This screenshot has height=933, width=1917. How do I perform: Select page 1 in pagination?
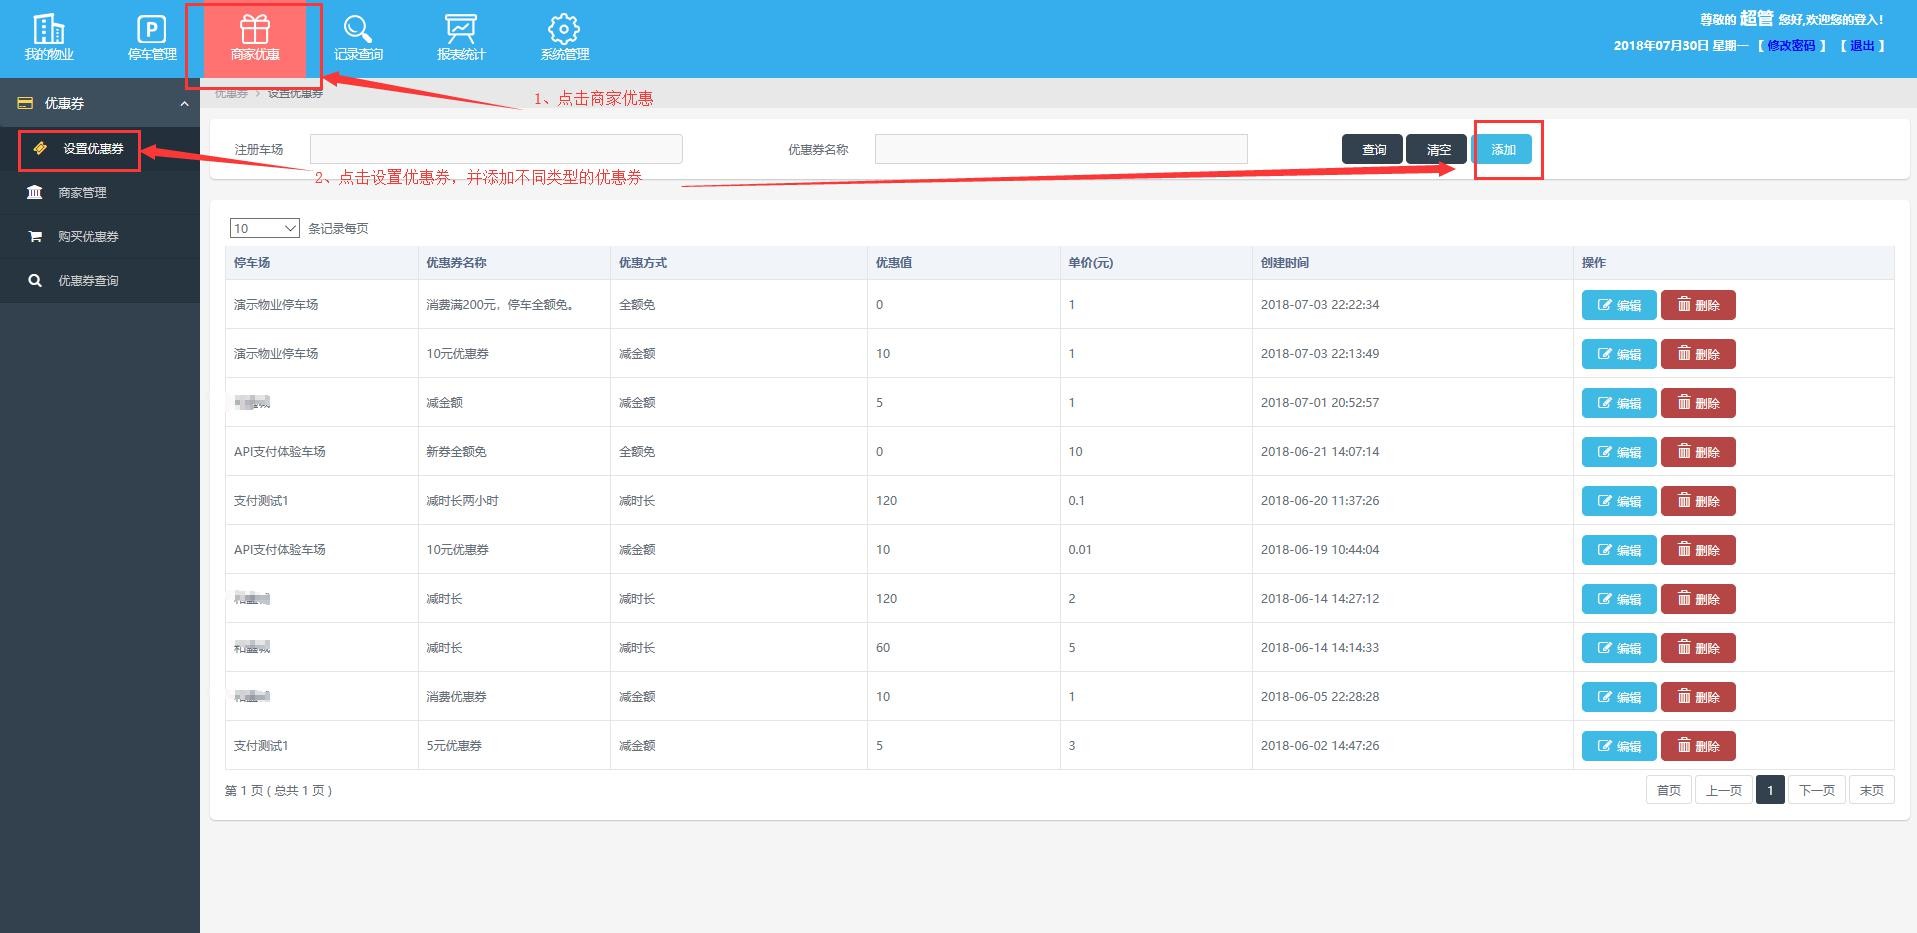(1769, 790)
